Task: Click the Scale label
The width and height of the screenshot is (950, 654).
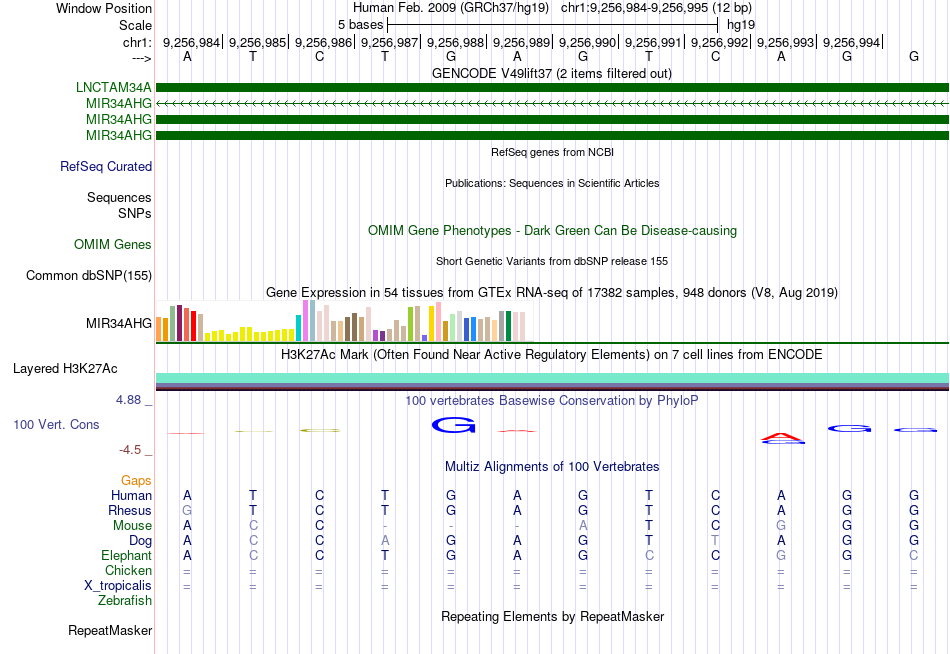Action: (135, 25)
